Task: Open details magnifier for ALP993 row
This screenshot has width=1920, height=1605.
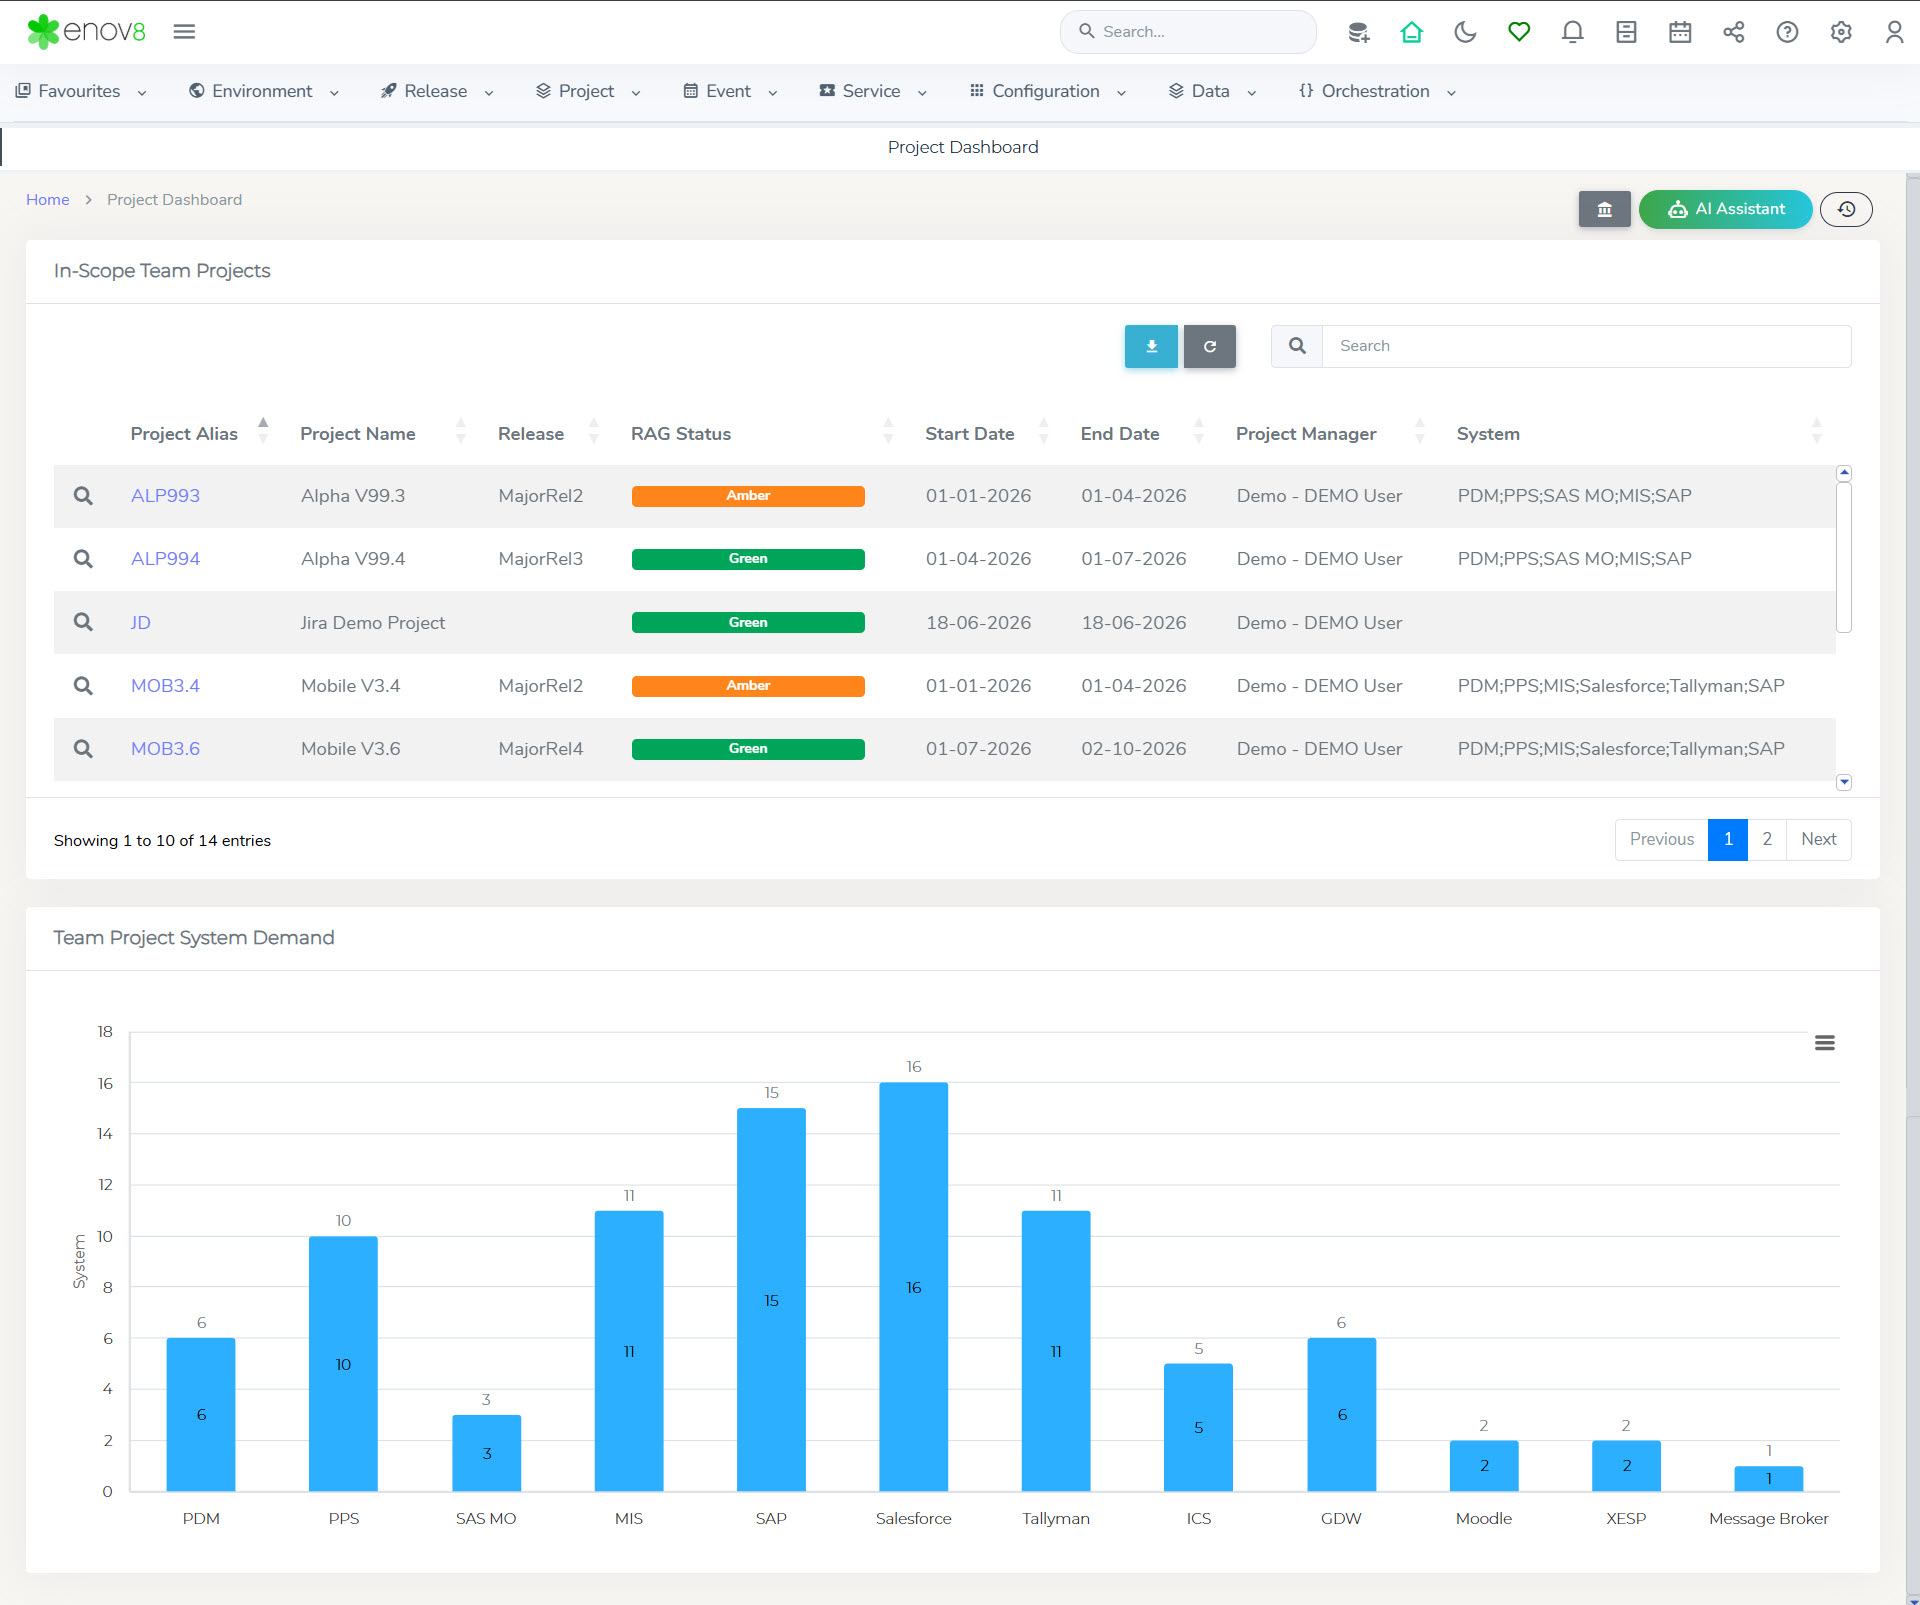Action: click(x=83, y=496)
